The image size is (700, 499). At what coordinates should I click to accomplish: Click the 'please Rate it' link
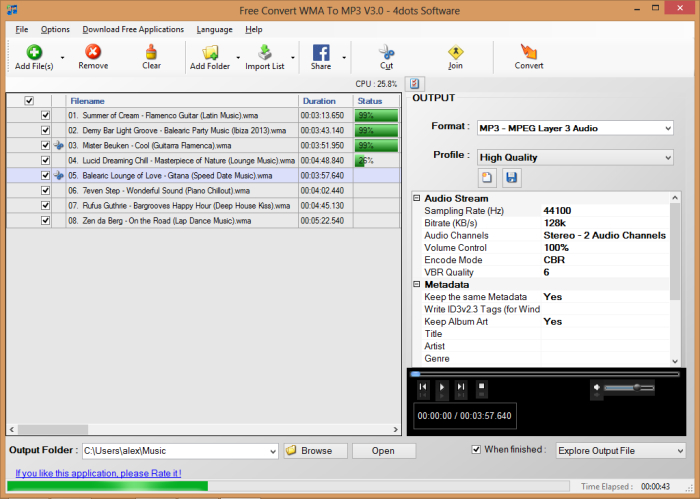coord(98,473)
